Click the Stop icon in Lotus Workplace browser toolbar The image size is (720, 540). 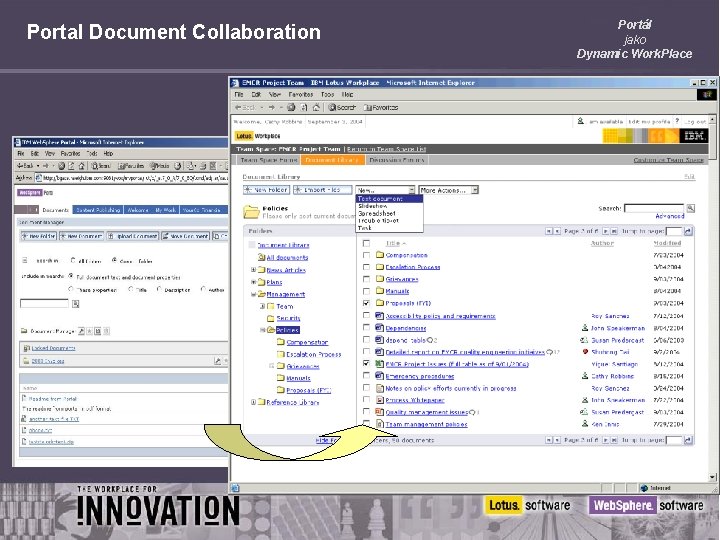291,107
